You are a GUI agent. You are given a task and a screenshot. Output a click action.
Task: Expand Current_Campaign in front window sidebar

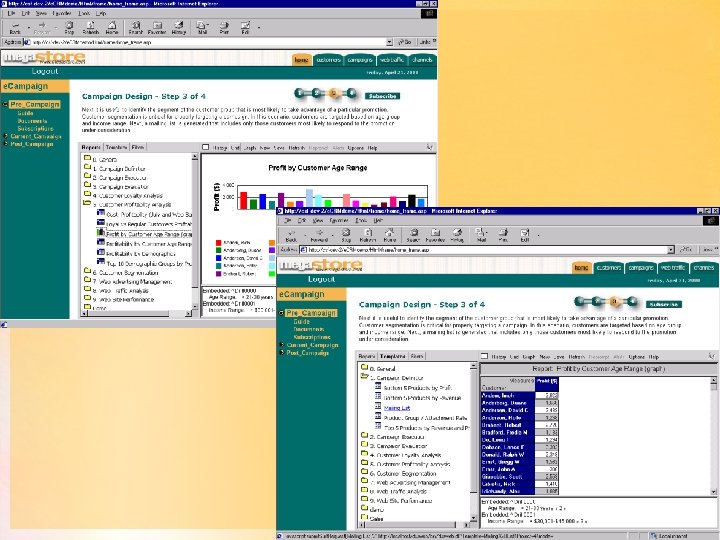282,344
